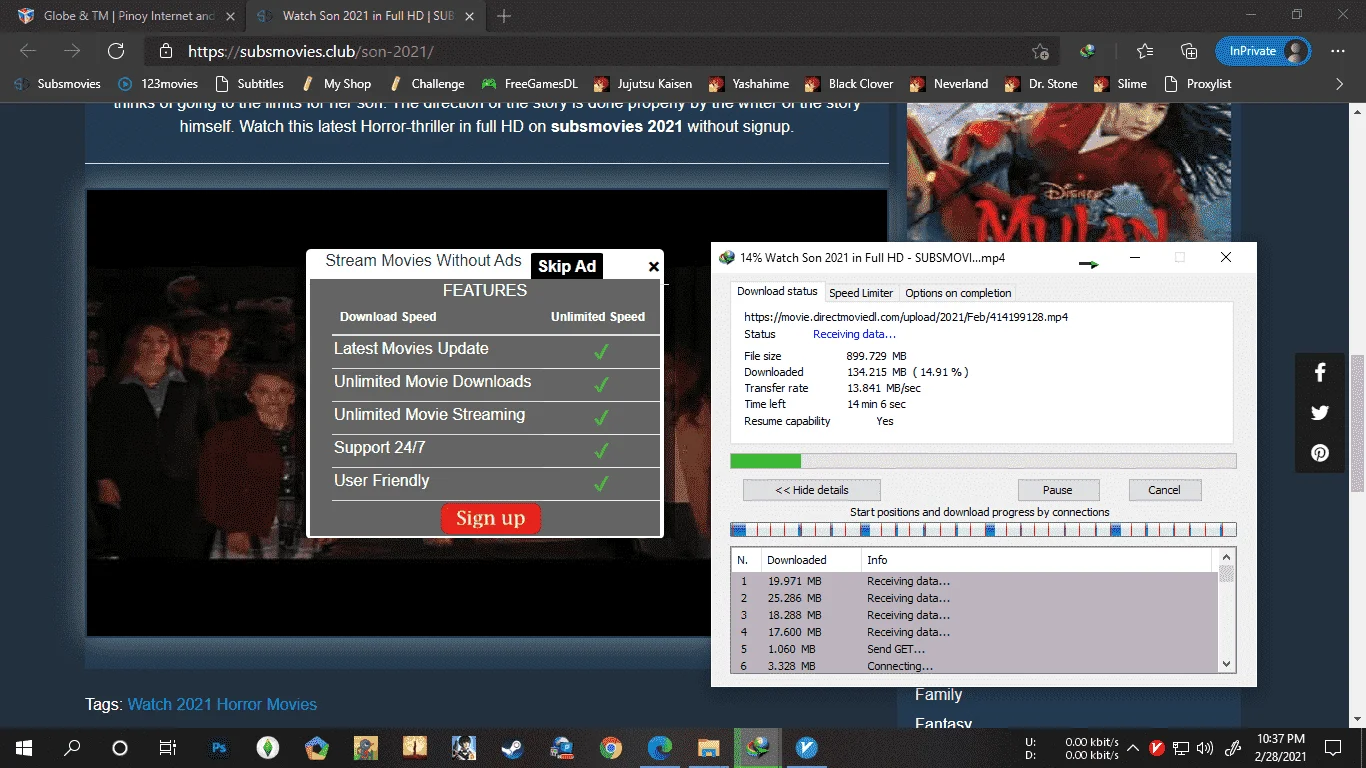
Task: Switch to Microsoft Edge taskbar icon
Action: click(x=659, y=747)
